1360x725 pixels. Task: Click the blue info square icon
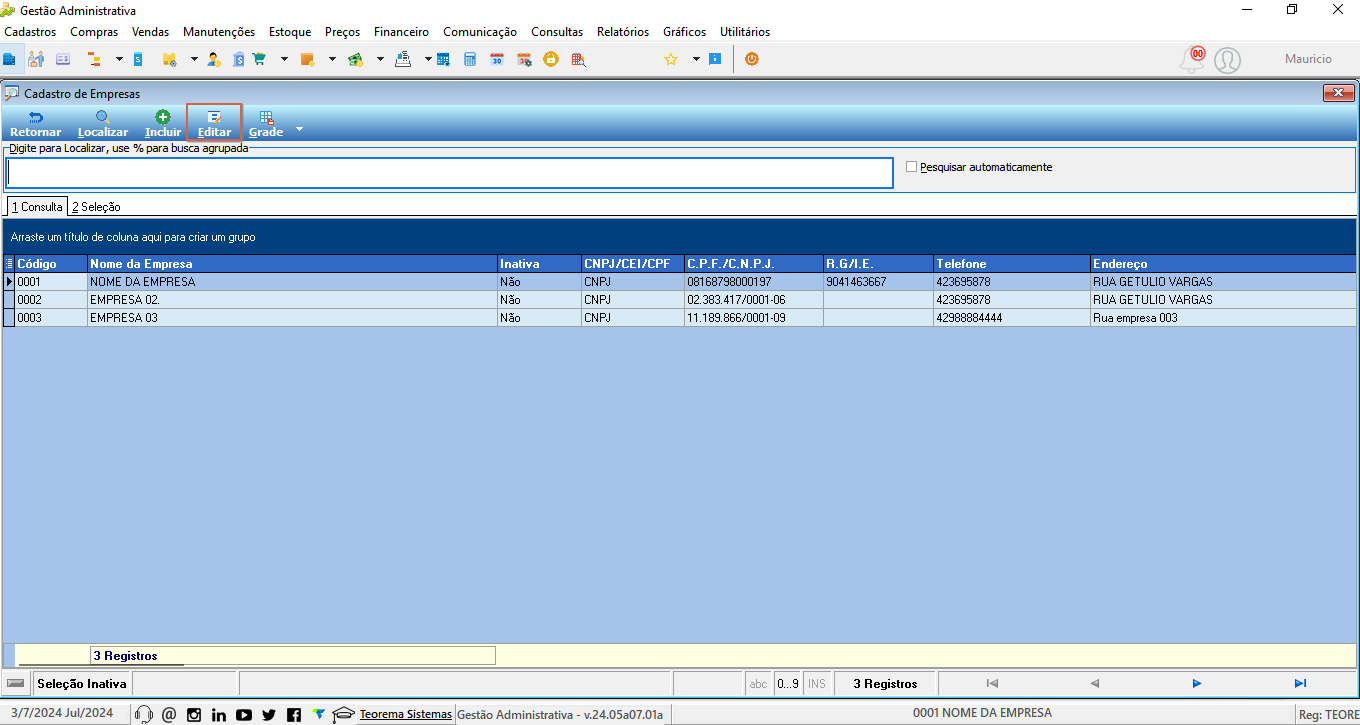[715, 60]
